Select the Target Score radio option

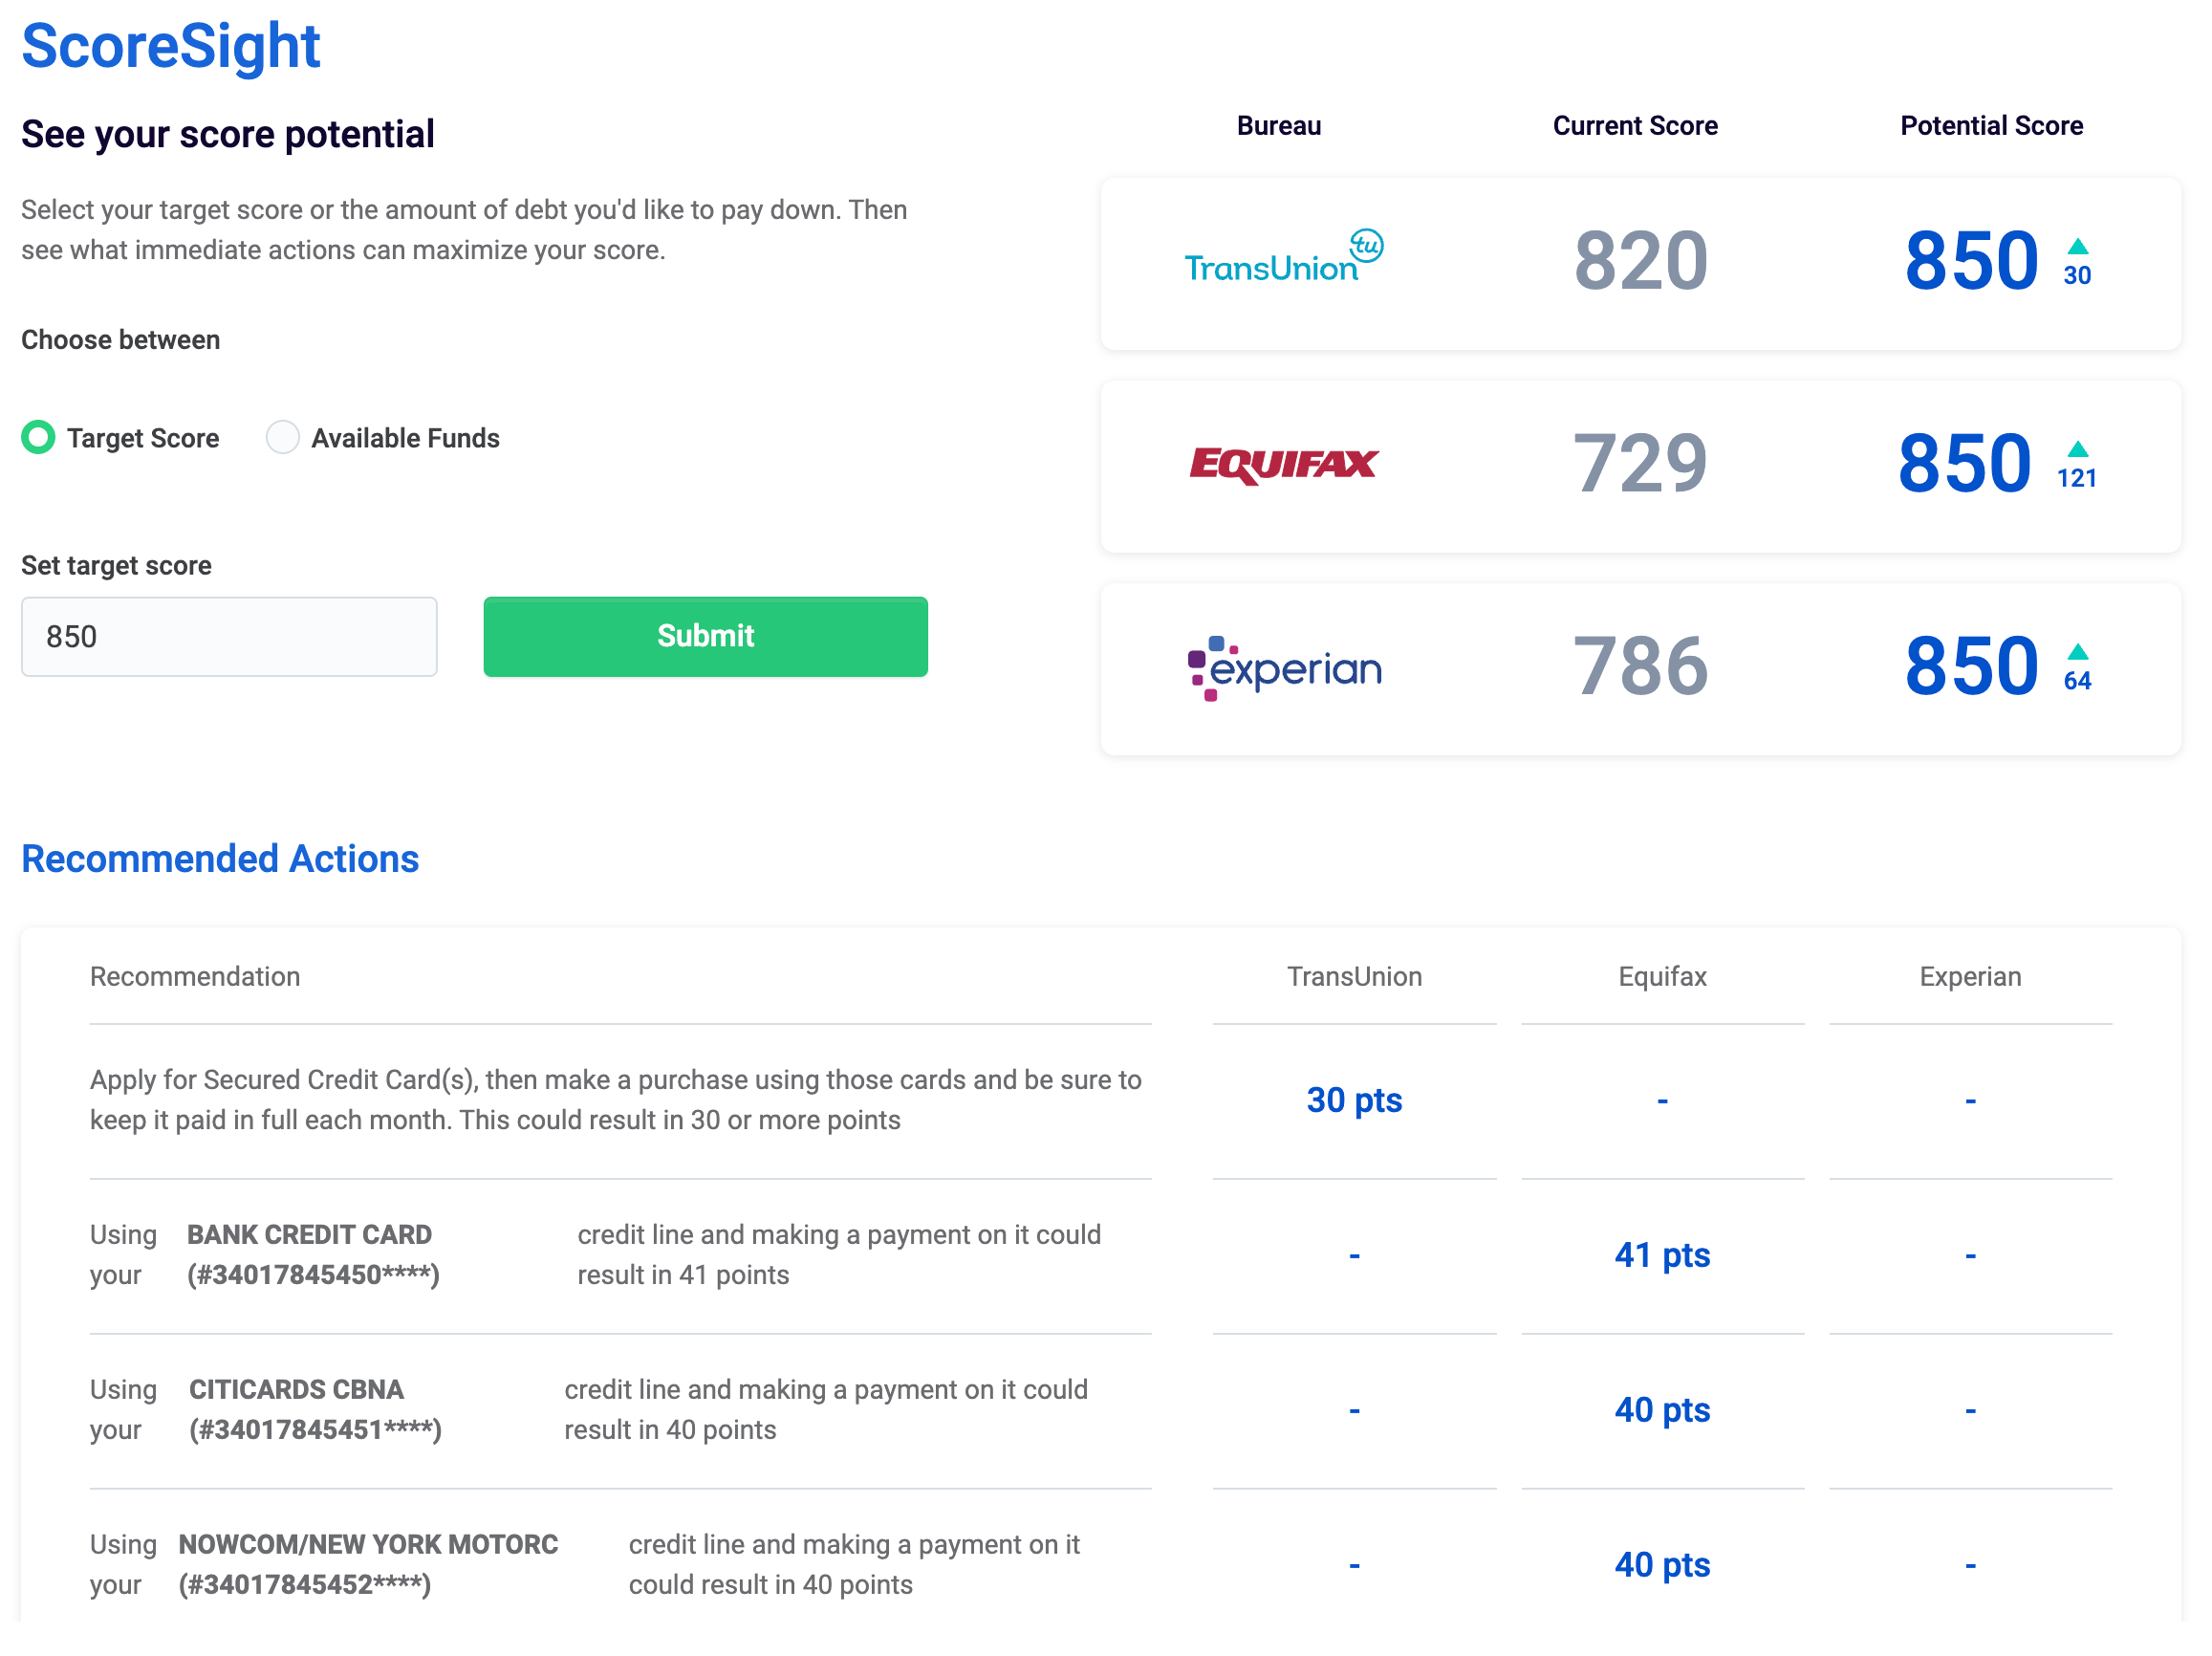(x=38, y=437)
